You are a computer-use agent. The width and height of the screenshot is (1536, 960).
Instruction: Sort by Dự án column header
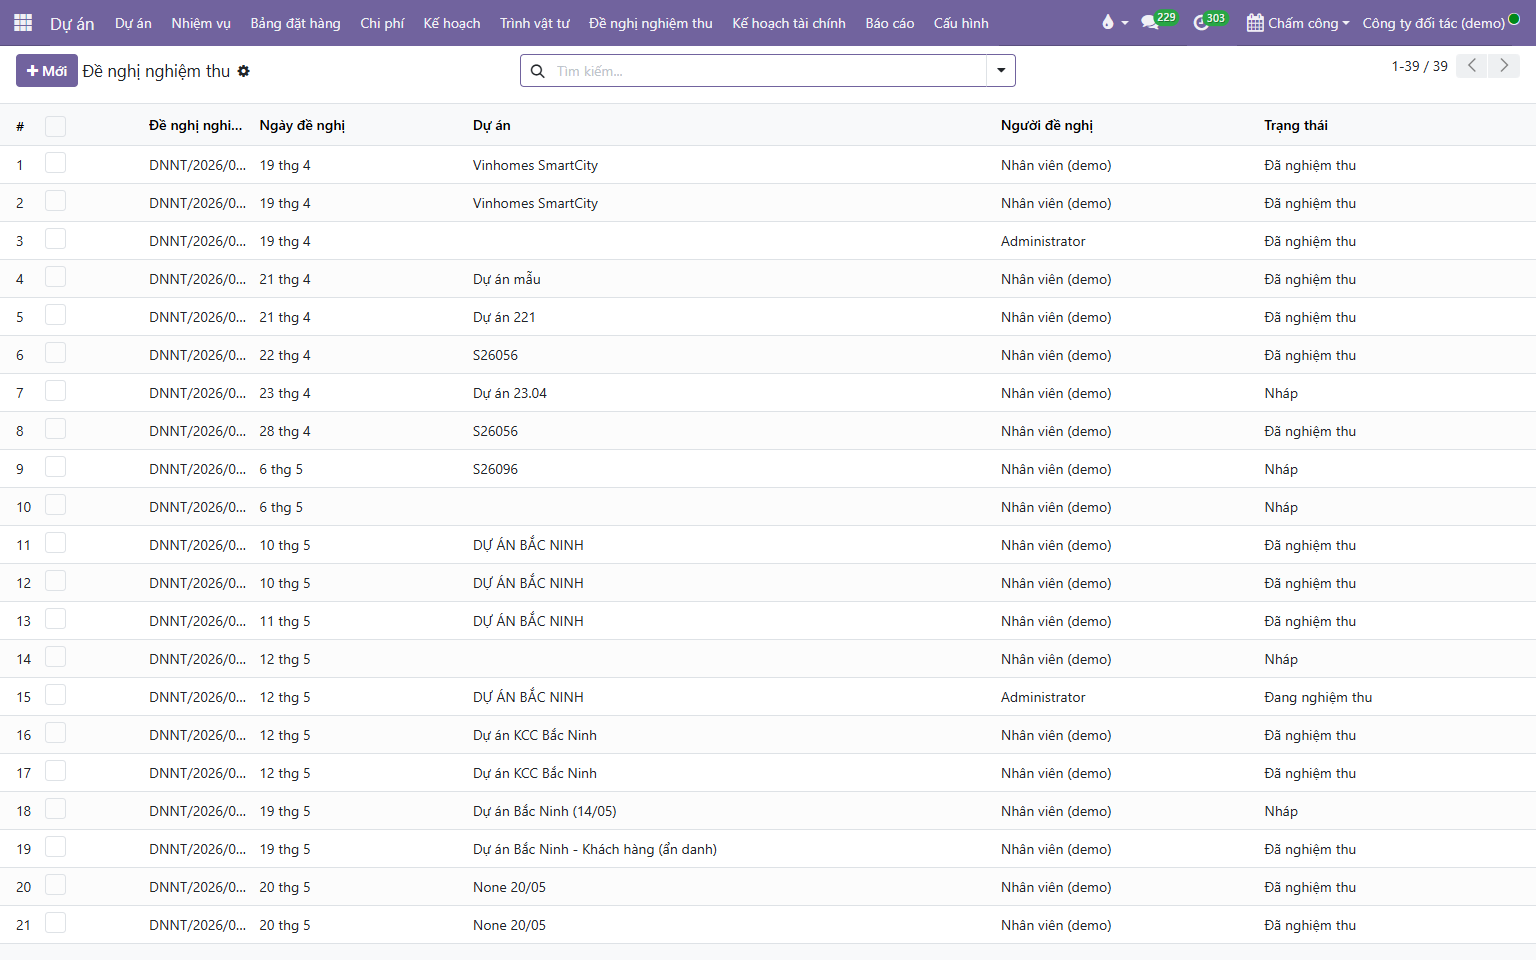[x=492, y=125]
